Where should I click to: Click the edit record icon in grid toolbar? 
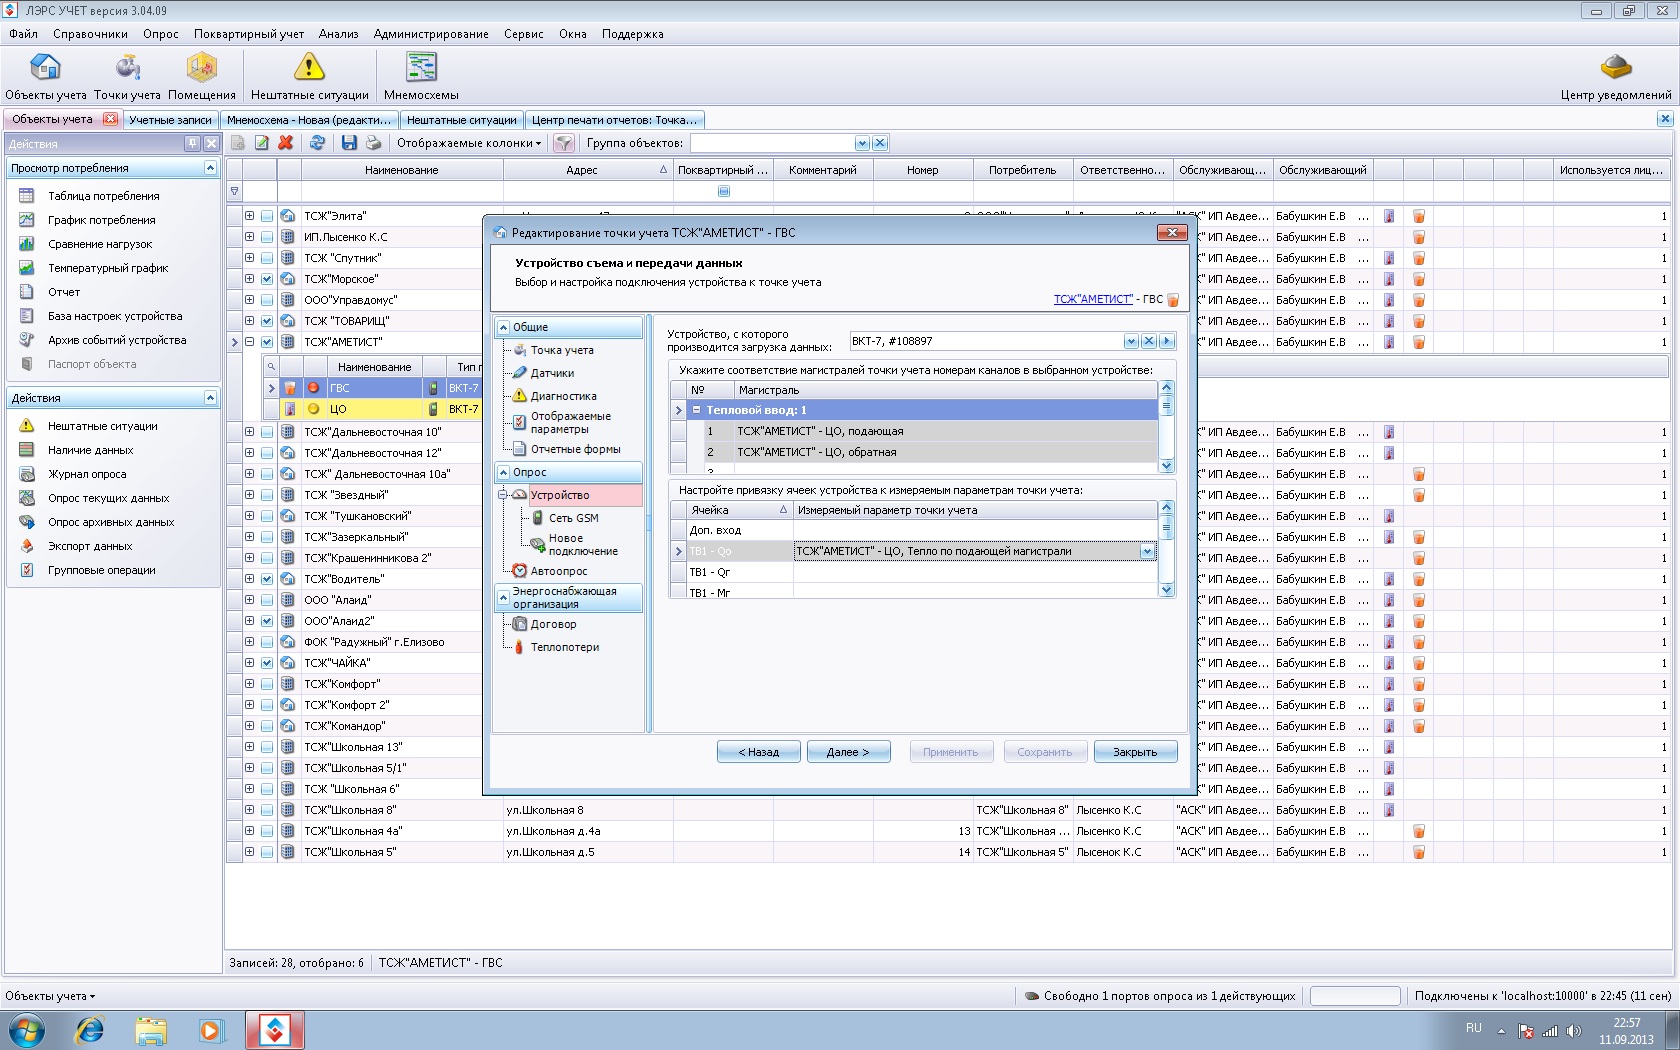click(262, 143)
